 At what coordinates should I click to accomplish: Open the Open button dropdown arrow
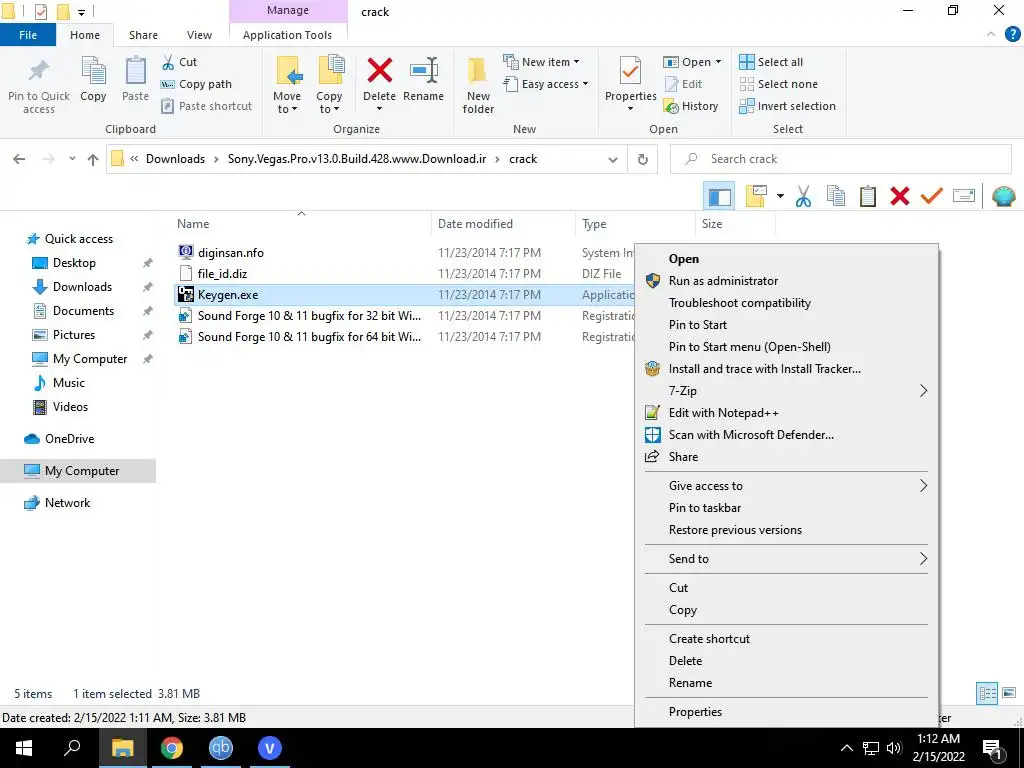[718, 62]
